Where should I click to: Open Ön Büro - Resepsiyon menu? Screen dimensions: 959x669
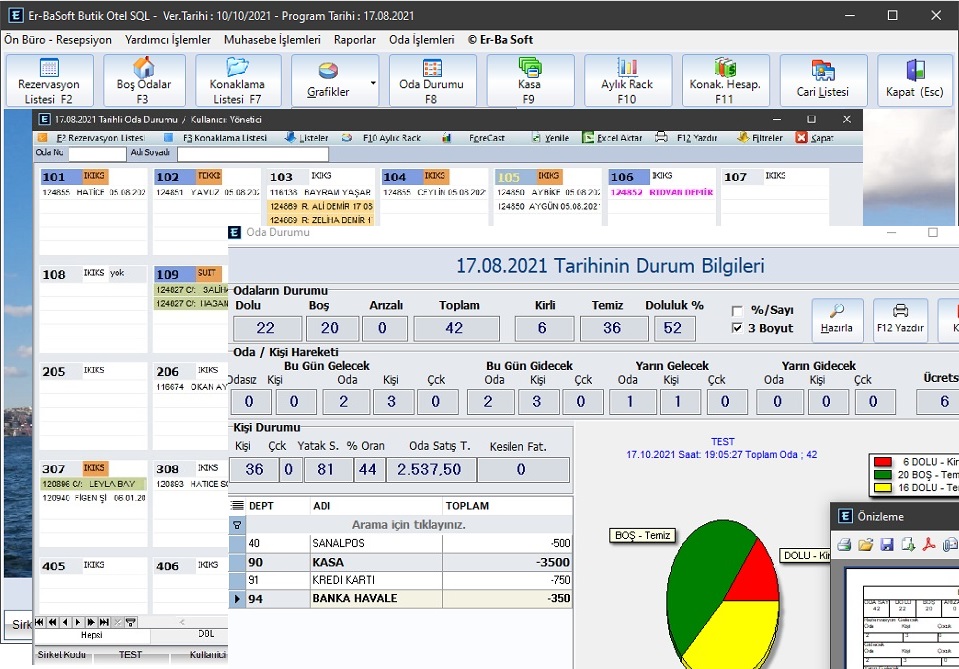click(58, 40)
